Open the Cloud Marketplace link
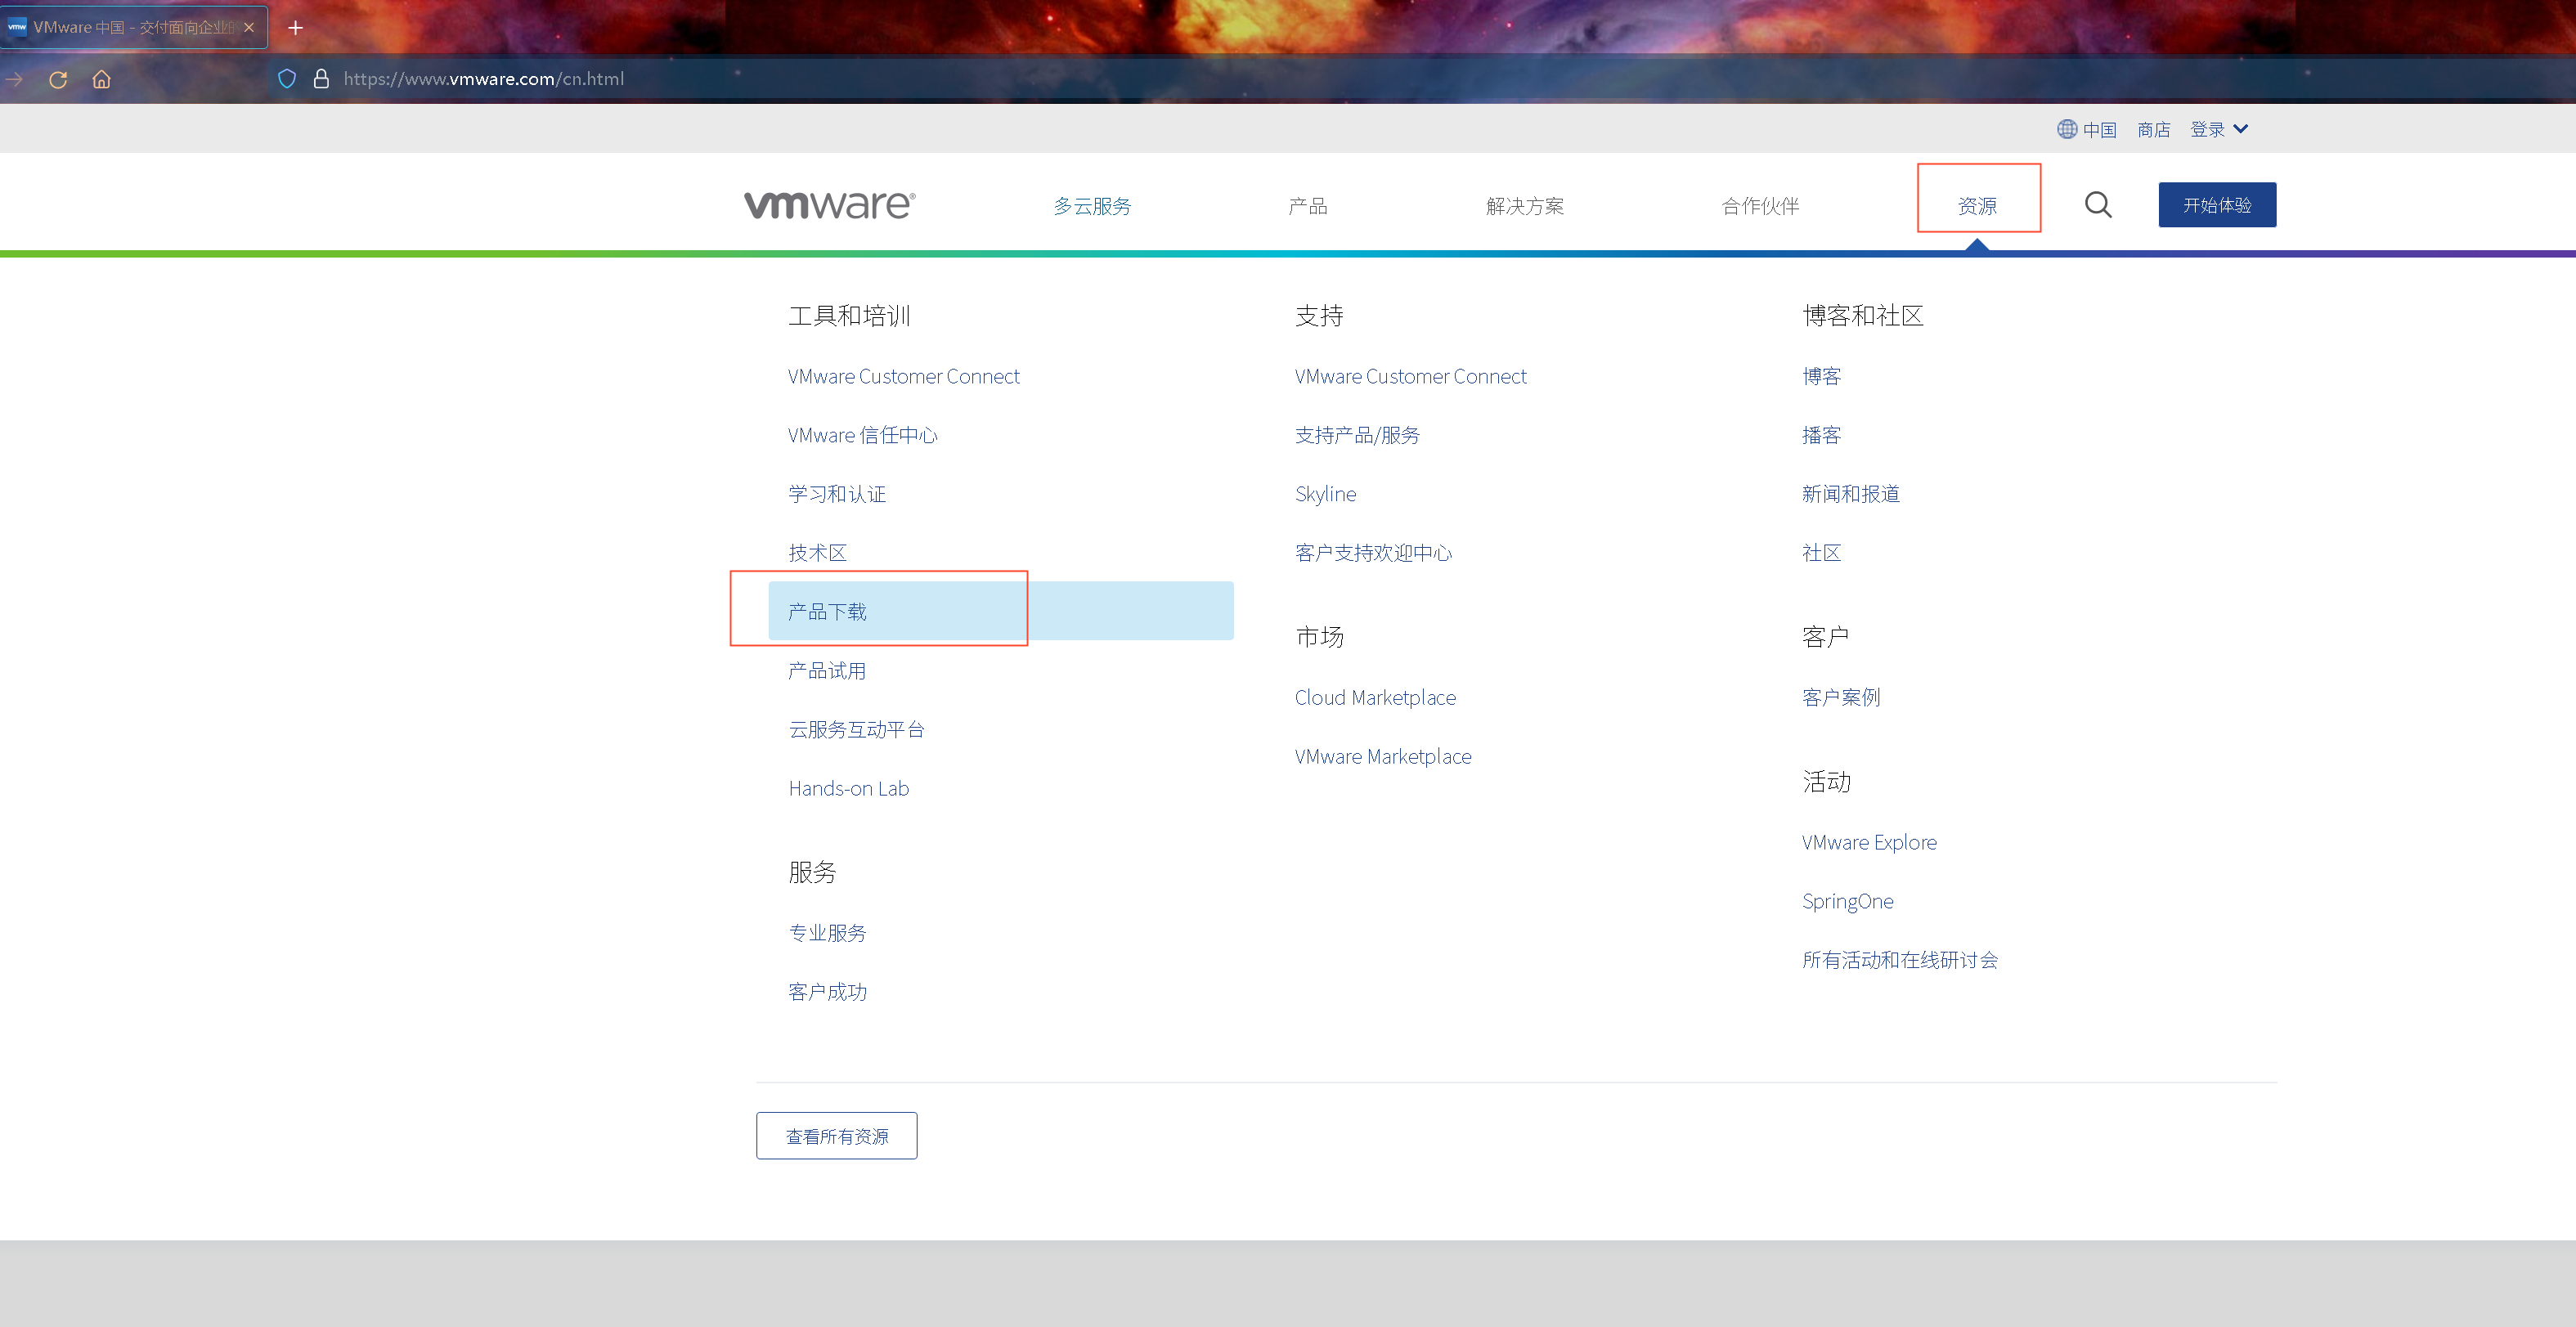The image size is (2576, 1327). 1374,698
